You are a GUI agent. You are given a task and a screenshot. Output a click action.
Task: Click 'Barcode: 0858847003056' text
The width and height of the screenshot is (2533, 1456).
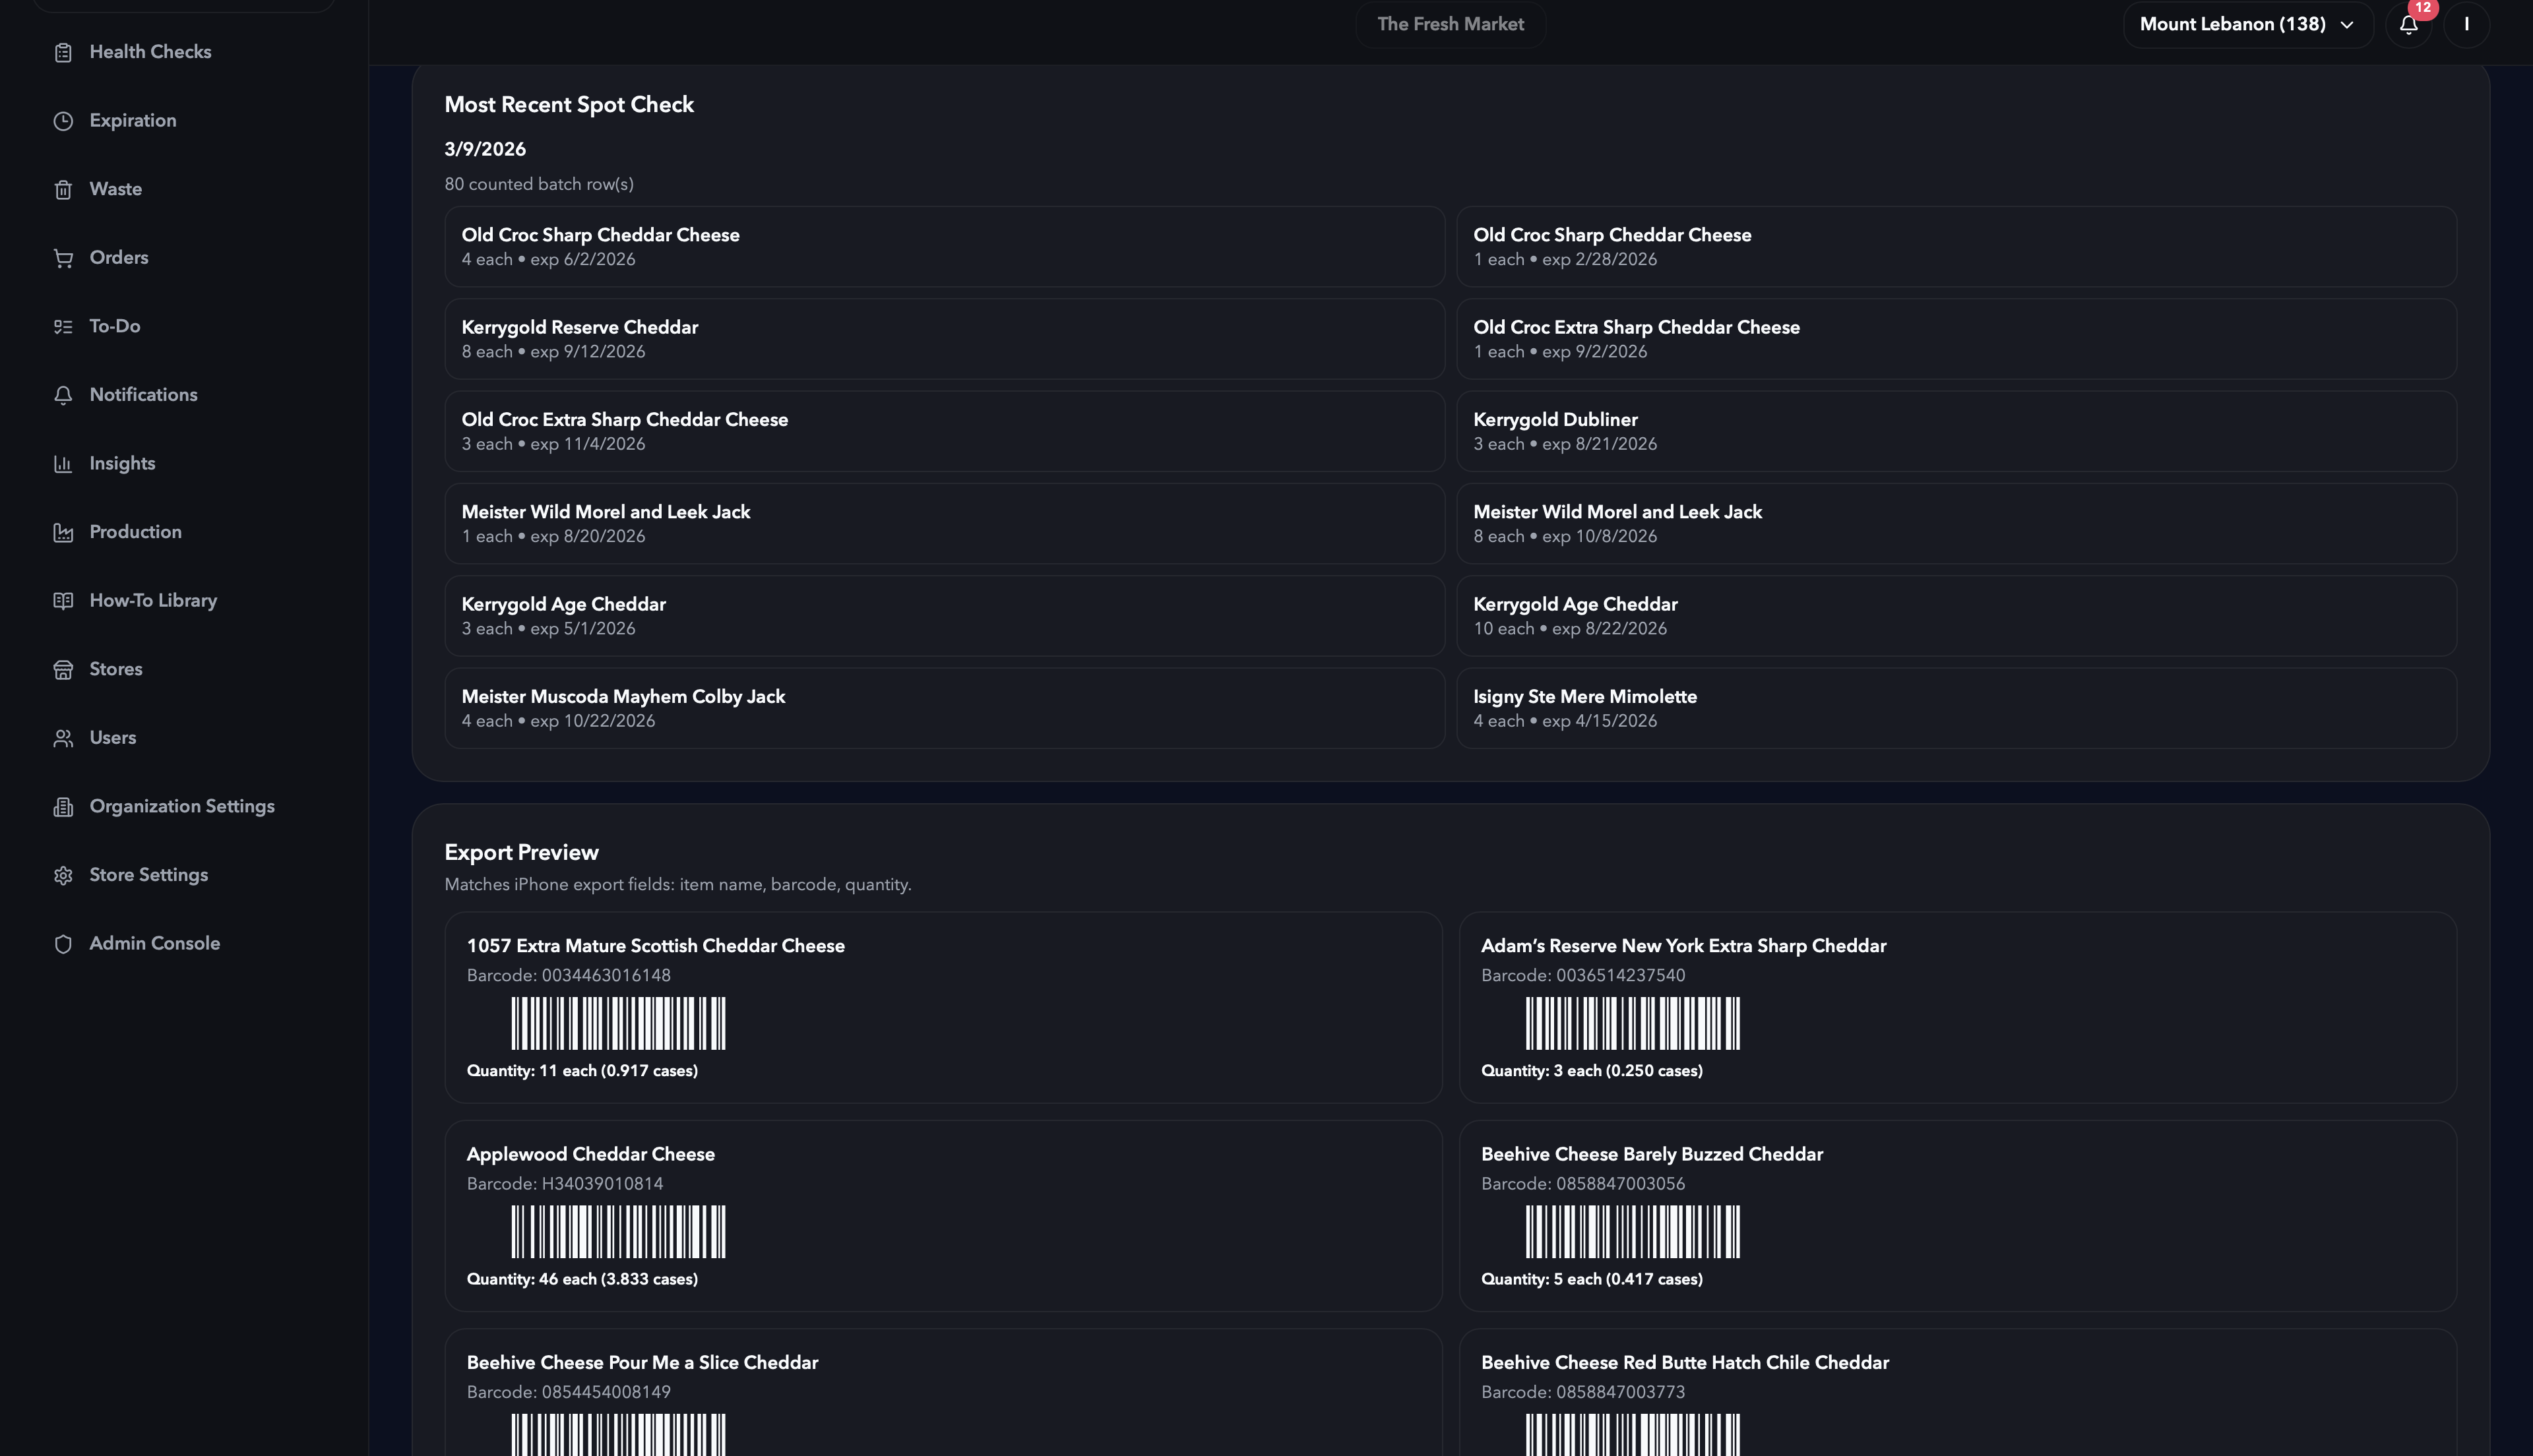pyautogui.click(x=1582, y=1184)
